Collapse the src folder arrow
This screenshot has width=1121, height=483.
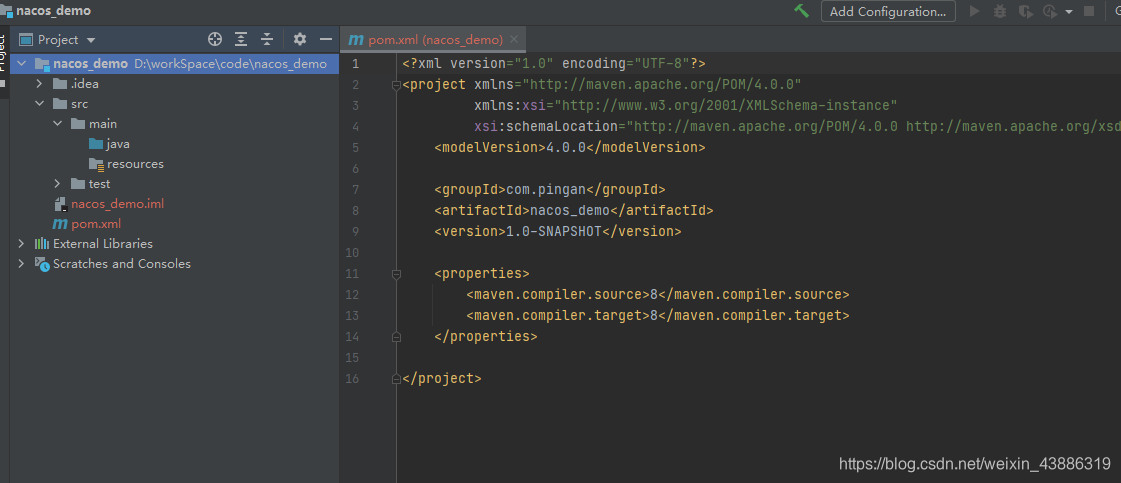pos(40,104)
